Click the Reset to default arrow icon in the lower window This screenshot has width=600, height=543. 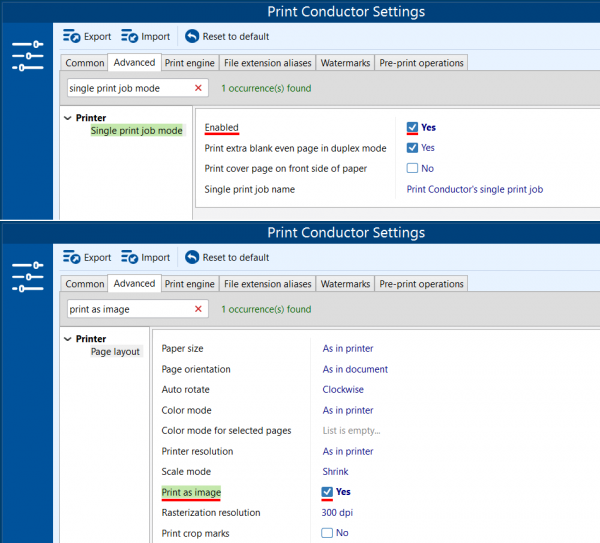(192, 257)
